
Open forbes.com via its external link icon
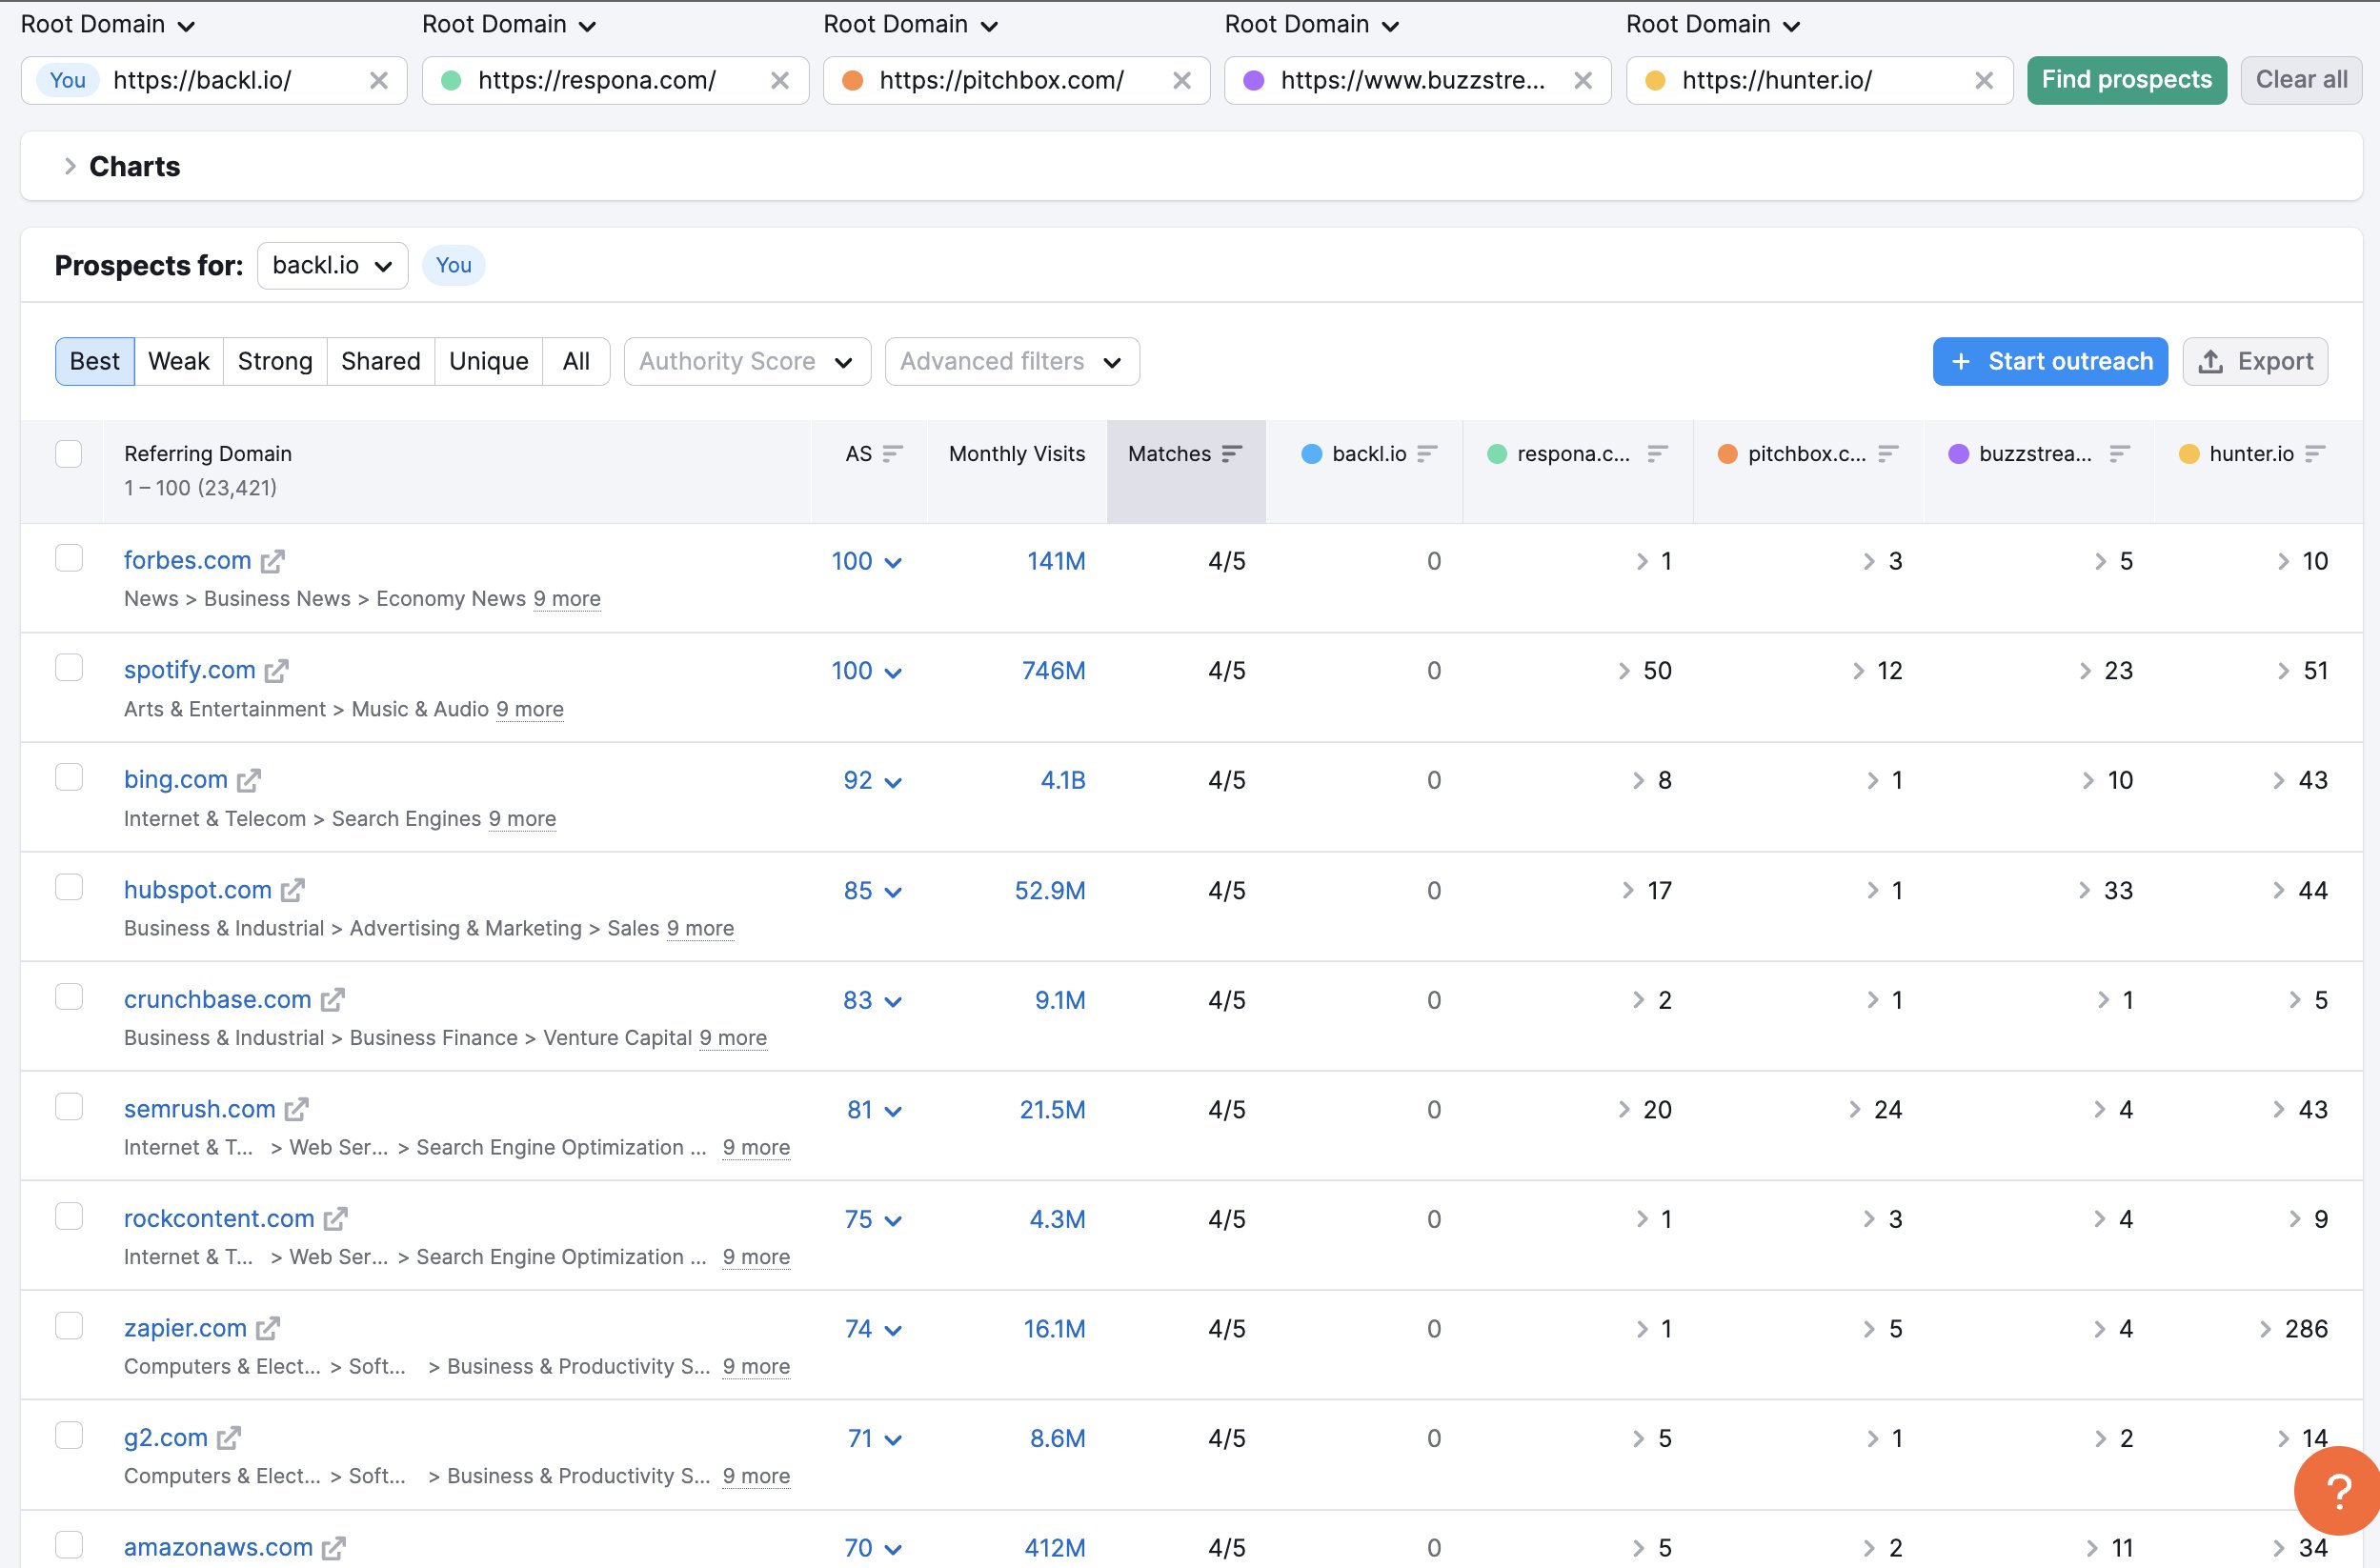coord(274,561)
